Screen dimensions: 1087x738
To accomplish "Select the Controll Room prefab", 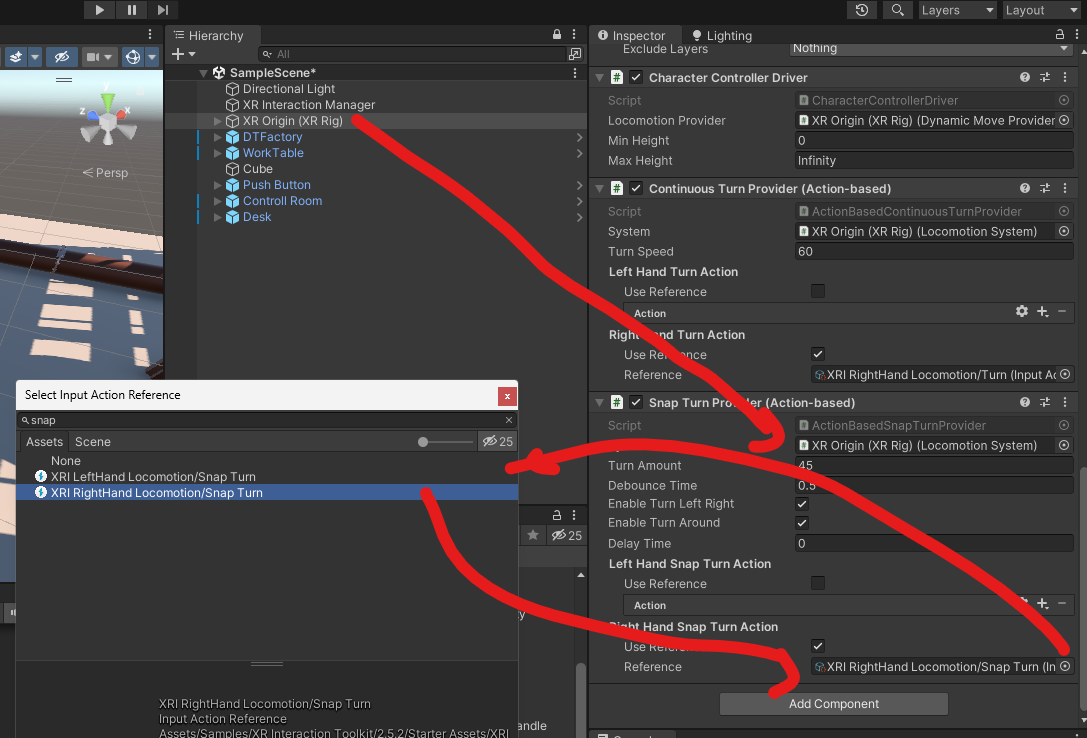I will point(282,201).
